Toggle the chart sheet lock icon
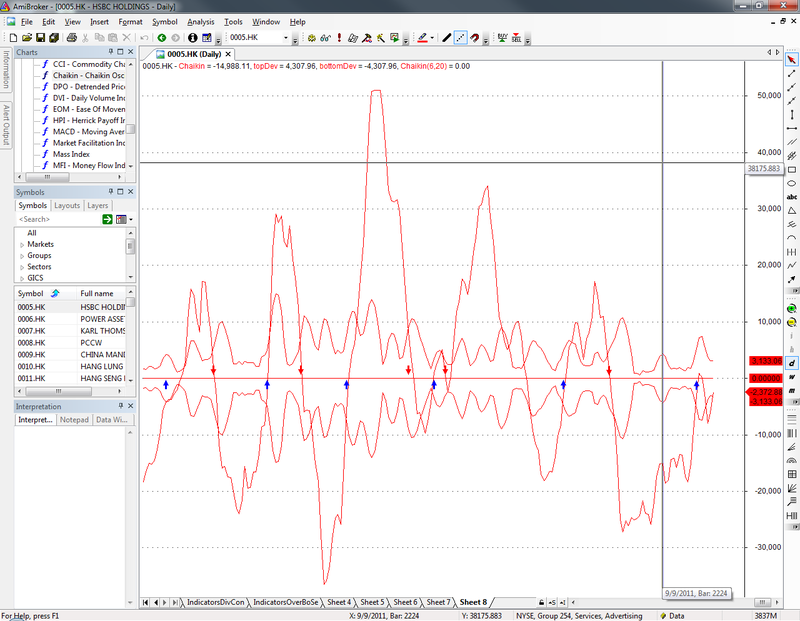Viewport: 800px width, 621px height. (541, 603)
